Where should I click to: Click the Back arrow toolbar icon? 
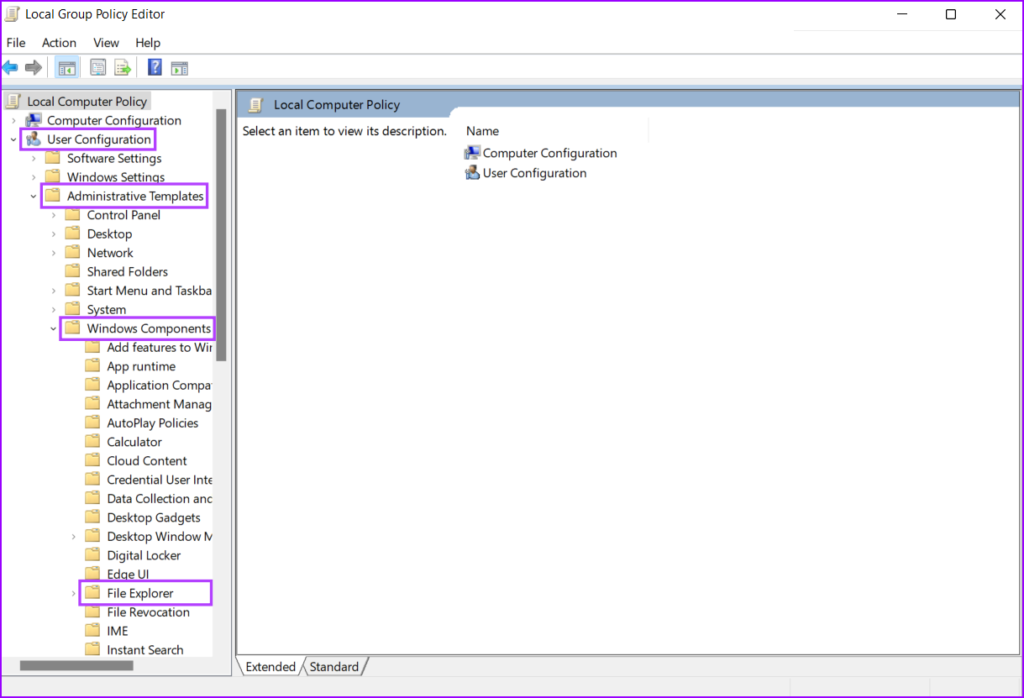10,67
